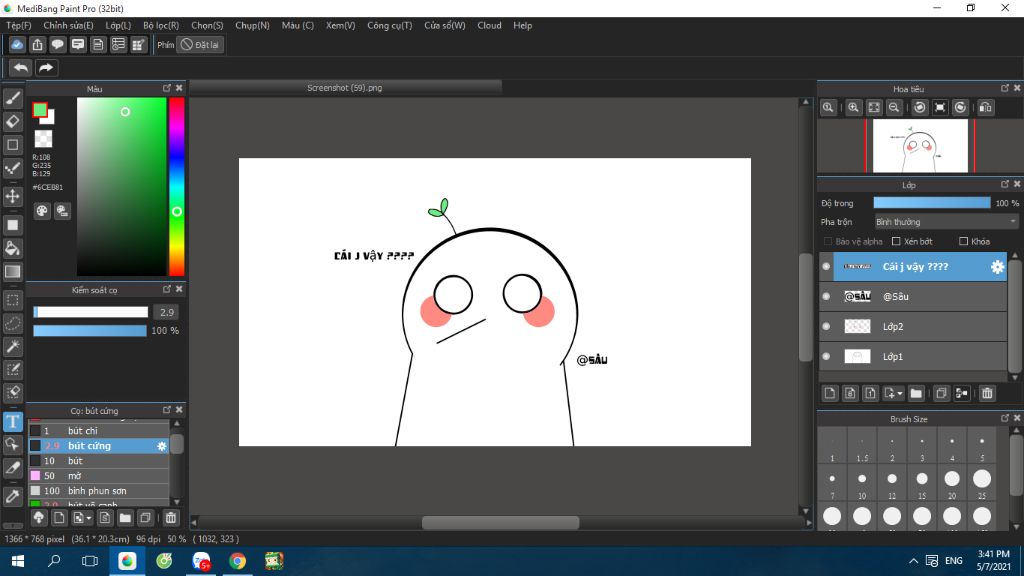Delete the selected layer with trash icon
1024x576 pixels.
[987, 393]
